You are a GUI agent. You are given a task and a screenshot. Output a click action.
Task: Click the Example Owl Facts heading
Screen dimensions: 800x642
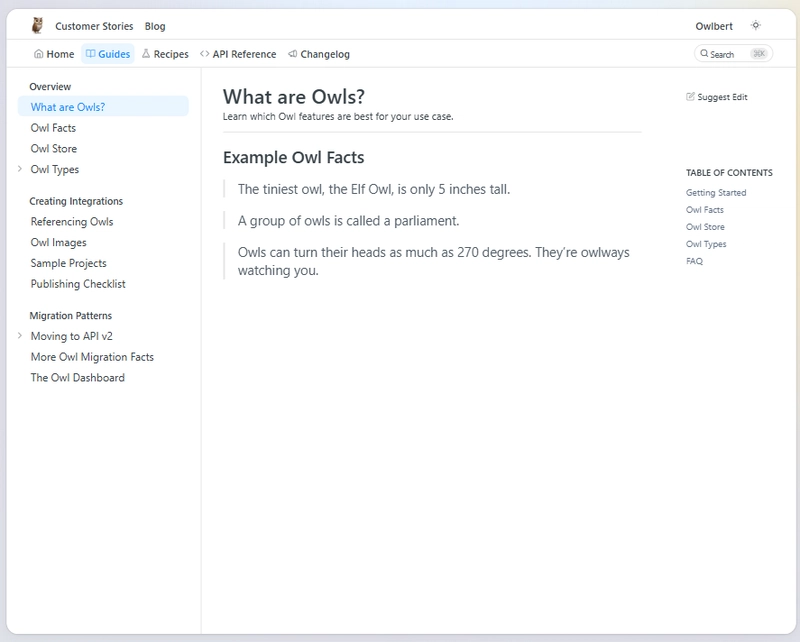coord(293,157)
